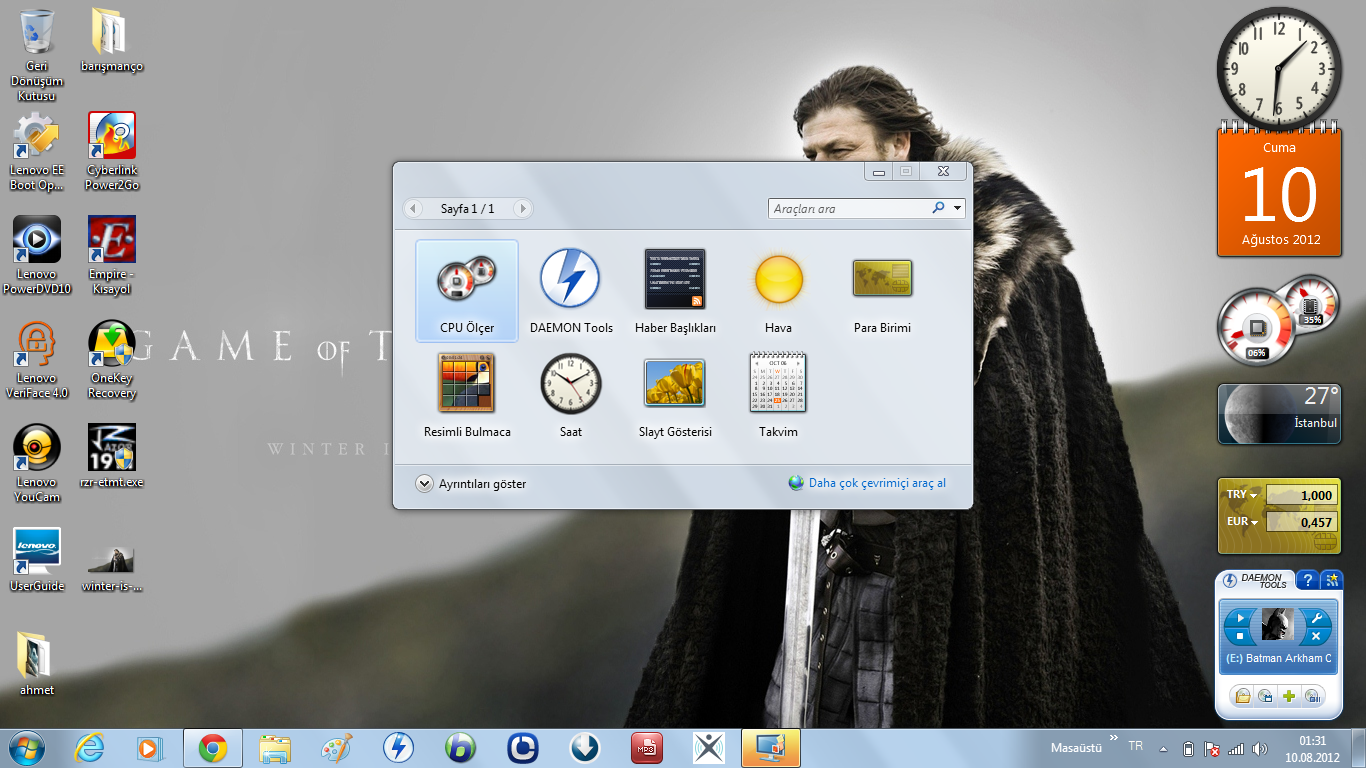This screenshot has width=1366, height=768.
Task: Click the green plus add icon in DAEMON gadget
Action: pos(1289,696)
